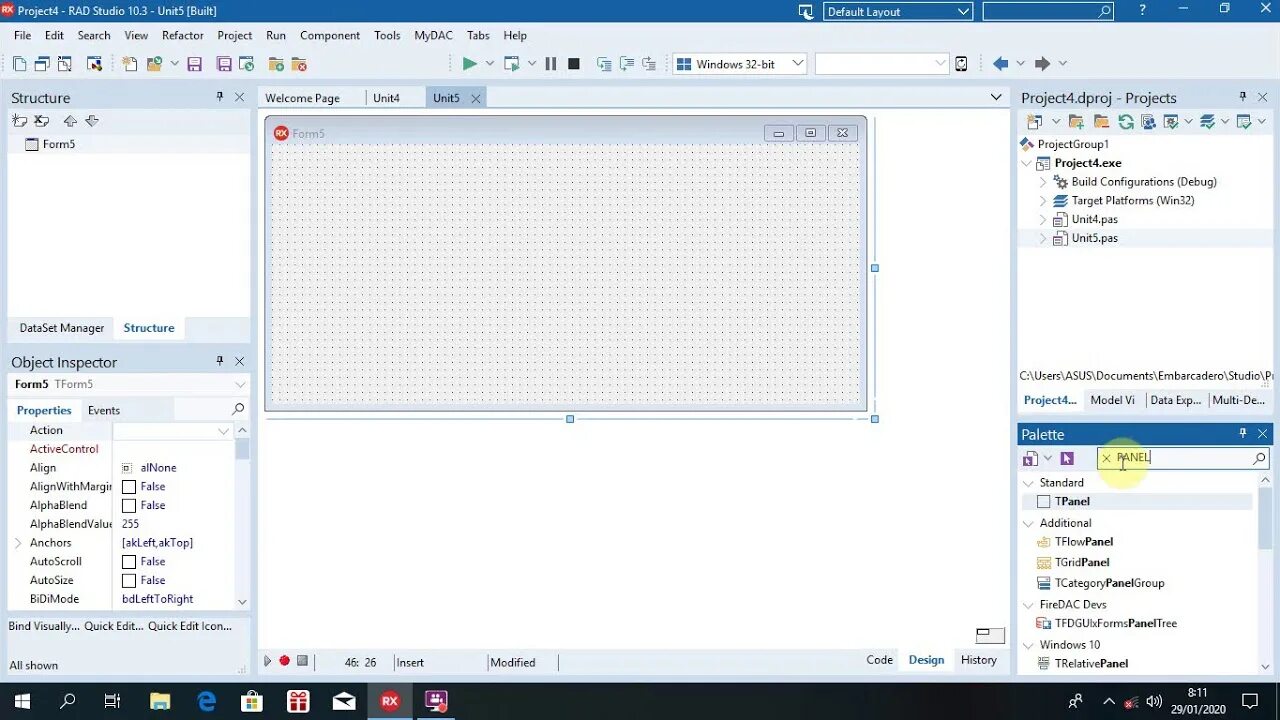1280x720 pixels.
Task: Click the Windows Start button
Action: 22,701
